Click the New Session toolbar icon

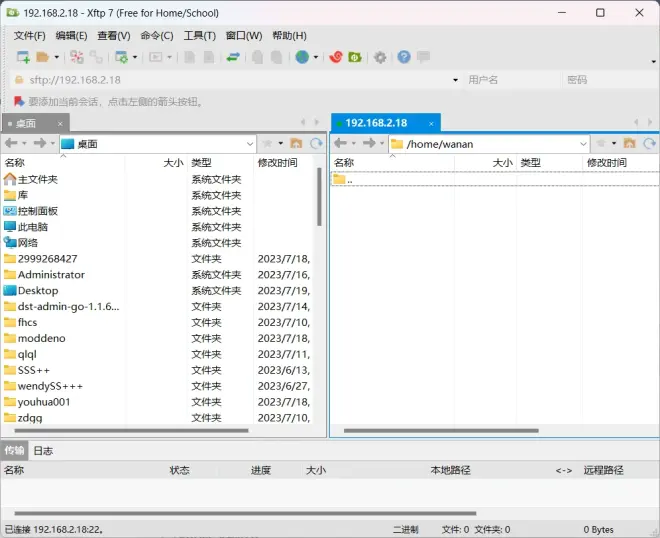(23, 57)
